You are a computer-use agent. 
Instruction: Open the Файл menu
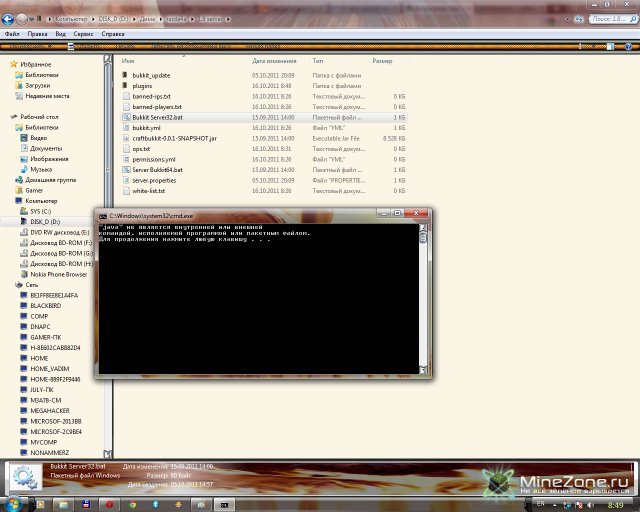tap(12, 34)
